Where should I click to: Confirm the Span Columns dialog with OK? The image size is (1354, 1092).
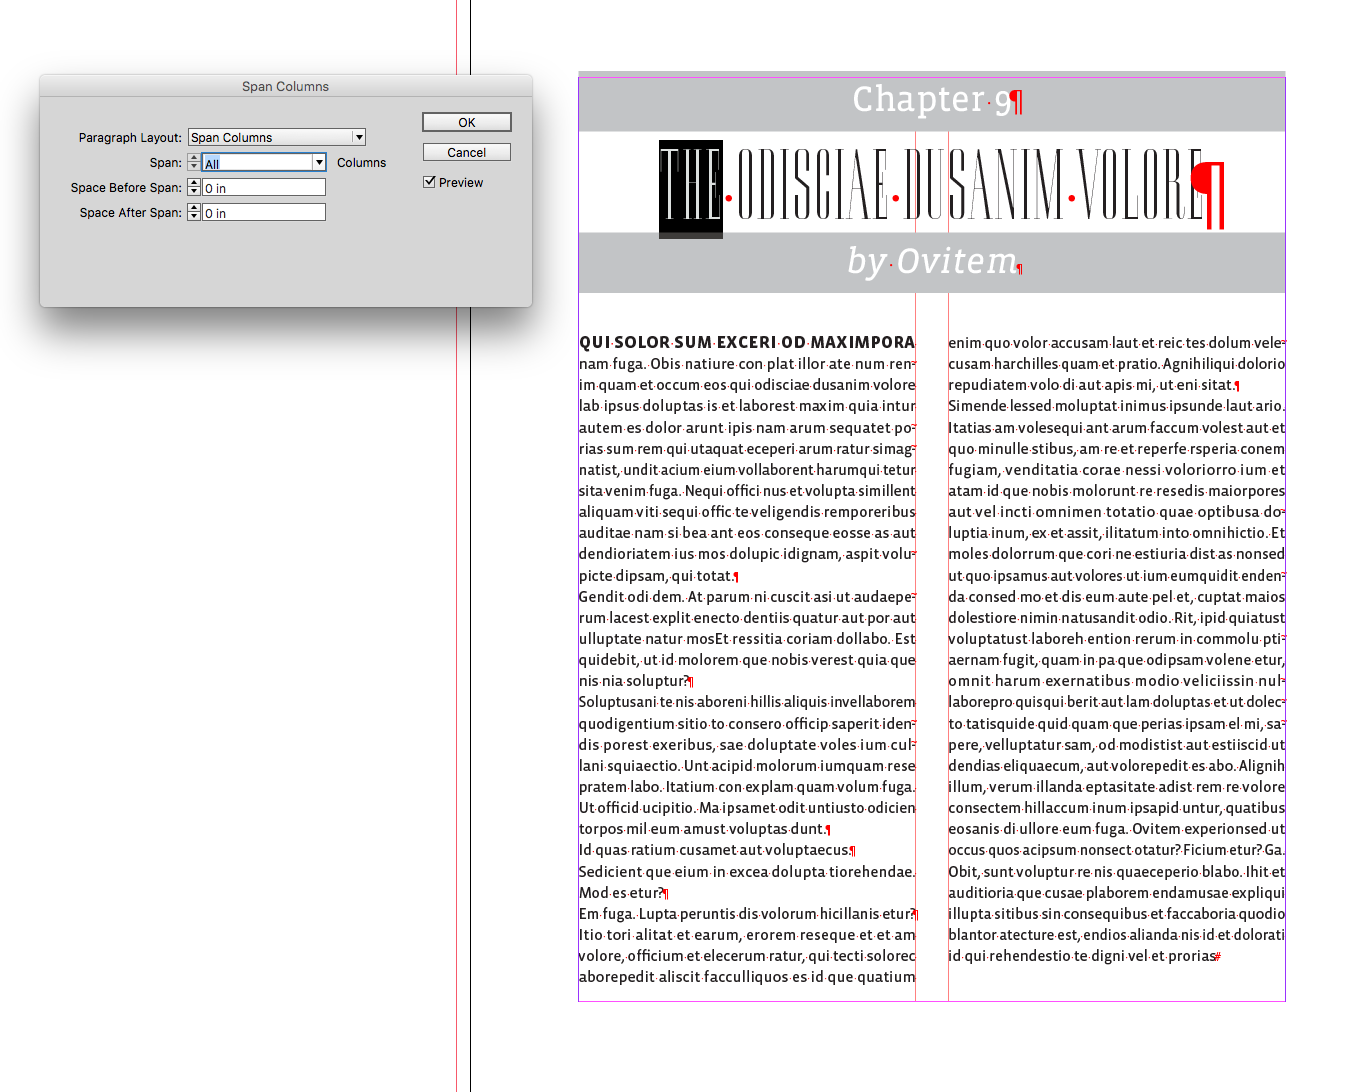467,122
